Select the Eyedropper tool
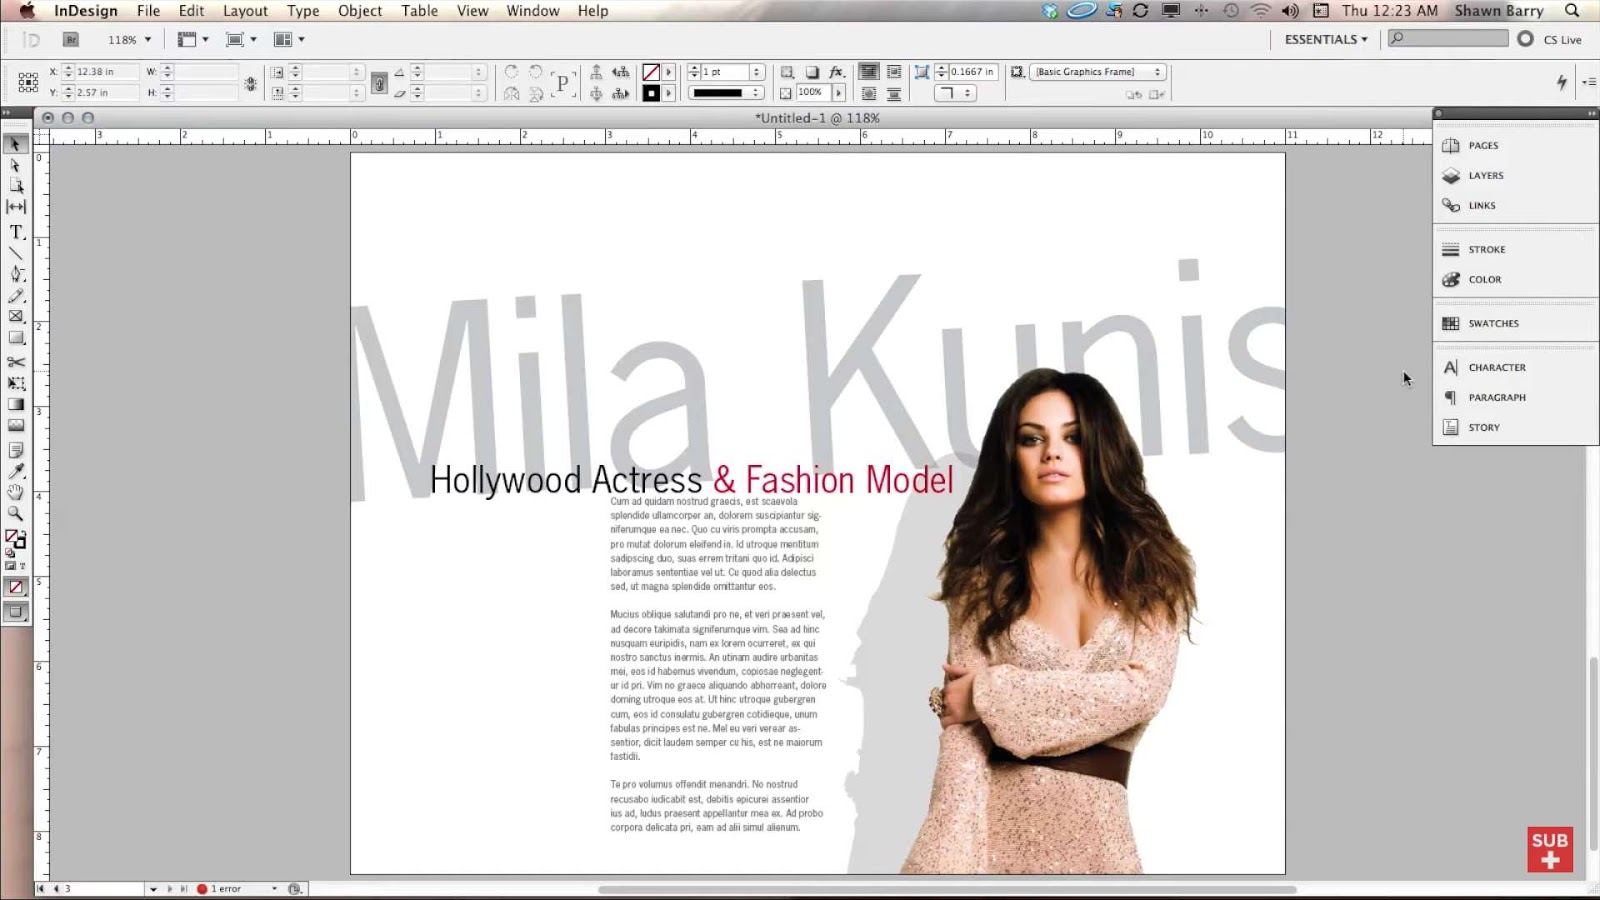This screenshot has width=1600, height=900. 15,471
